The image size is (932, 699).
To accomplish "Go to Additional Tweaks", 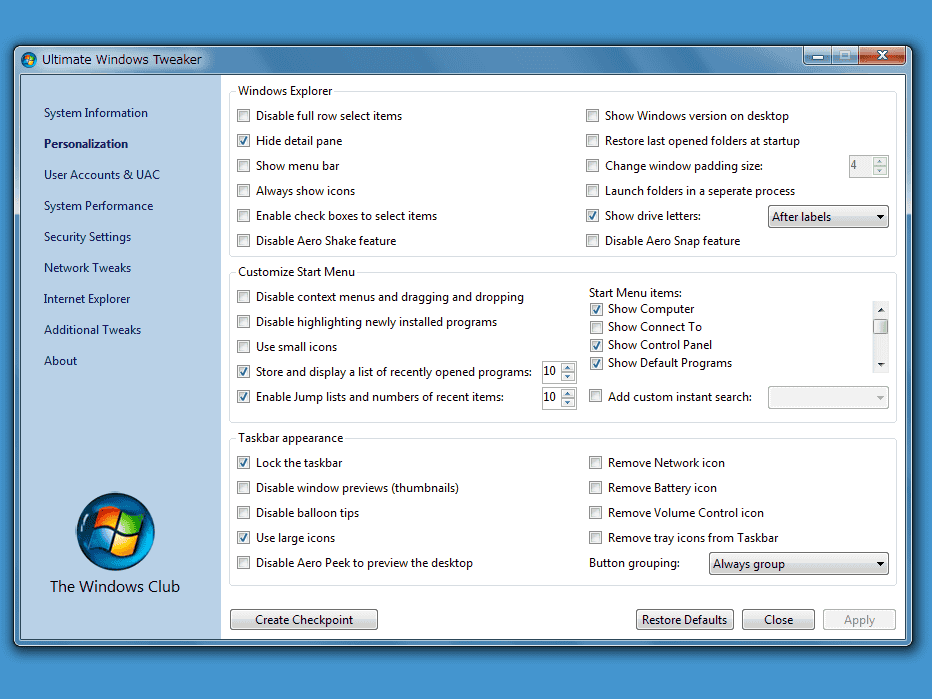I will click(x=92, y=329).
